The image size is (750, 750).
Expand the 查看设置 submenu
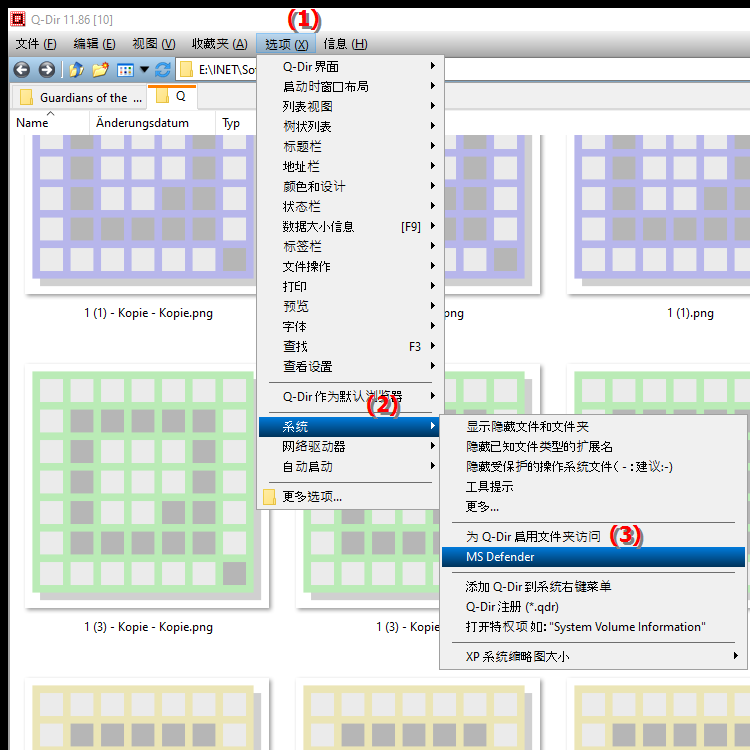point(349,366)
